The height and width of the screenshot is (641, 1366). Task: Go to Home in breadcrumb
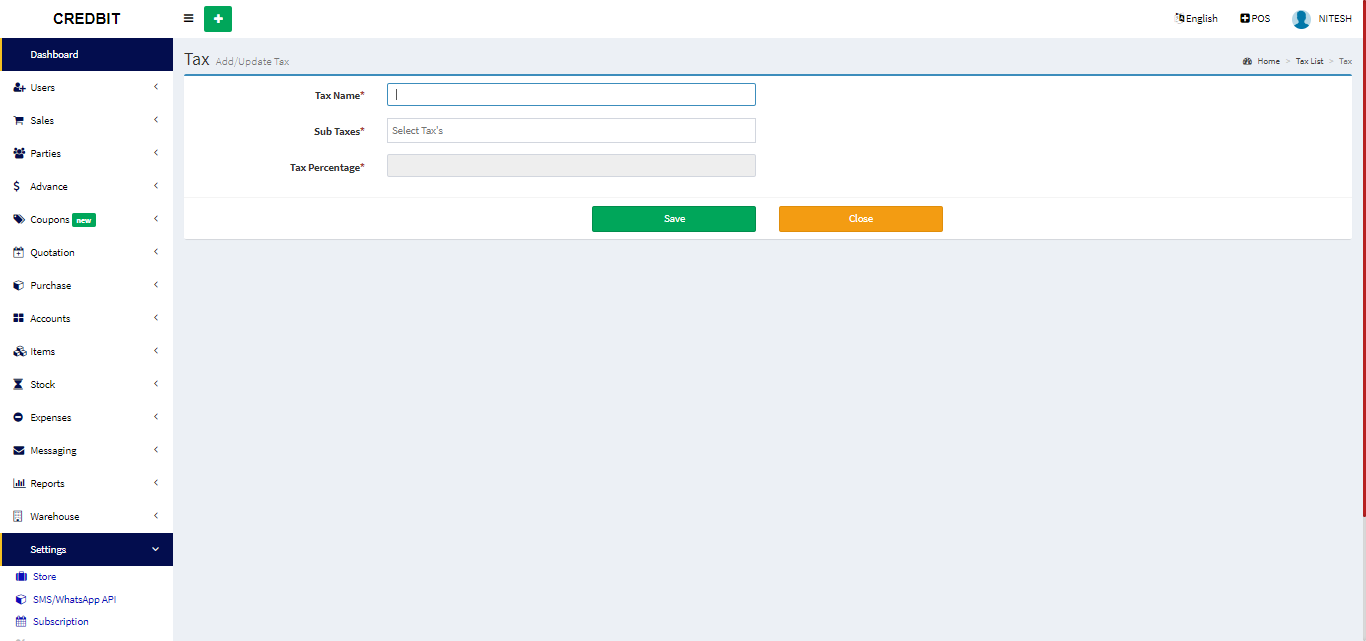pos(1268,62)
